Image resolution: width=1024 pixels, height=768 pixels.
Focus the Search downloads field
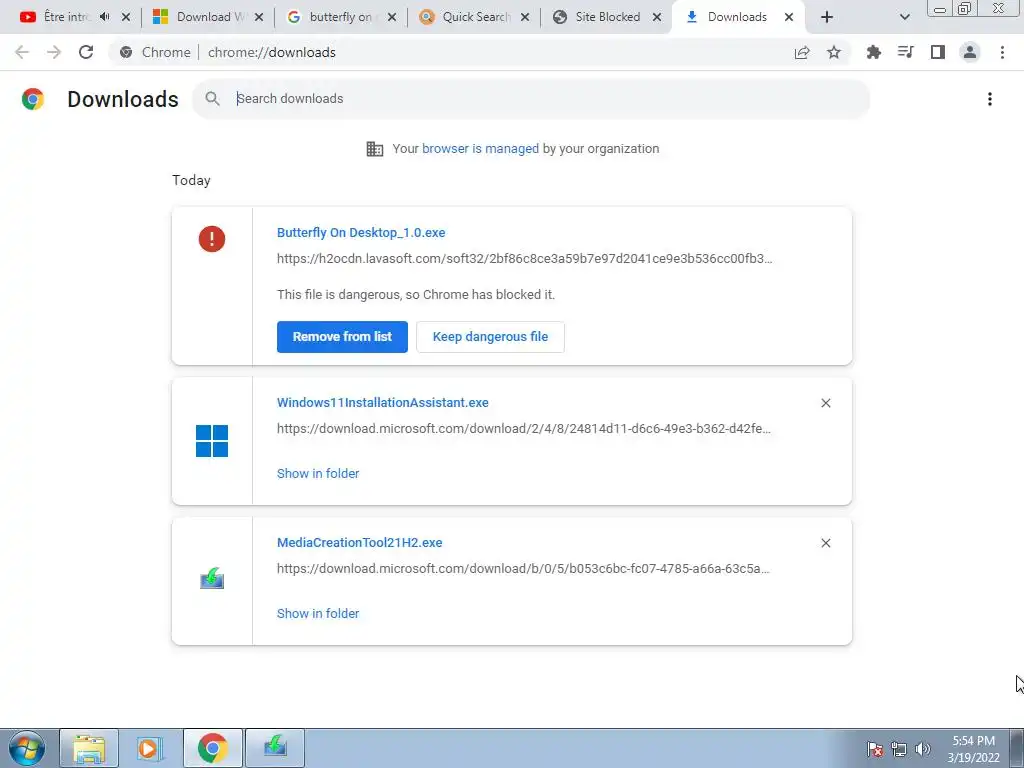(x=531, y=99)
